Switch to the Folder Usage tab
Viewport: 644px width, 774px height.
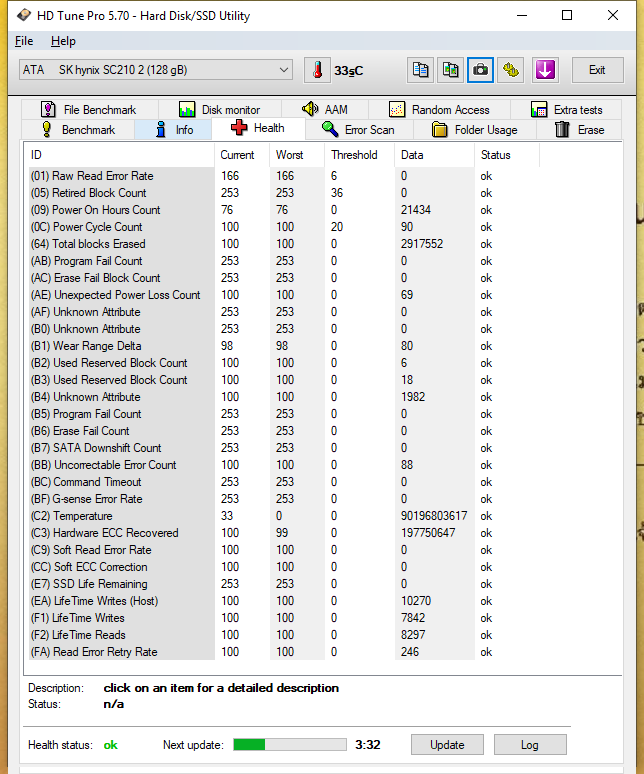[475, 130]
